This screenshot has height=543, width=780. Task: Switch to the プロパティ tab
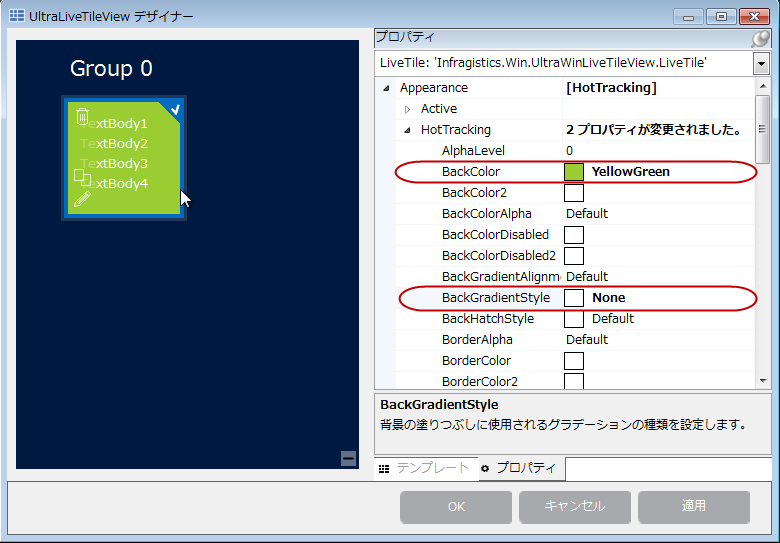522,468
